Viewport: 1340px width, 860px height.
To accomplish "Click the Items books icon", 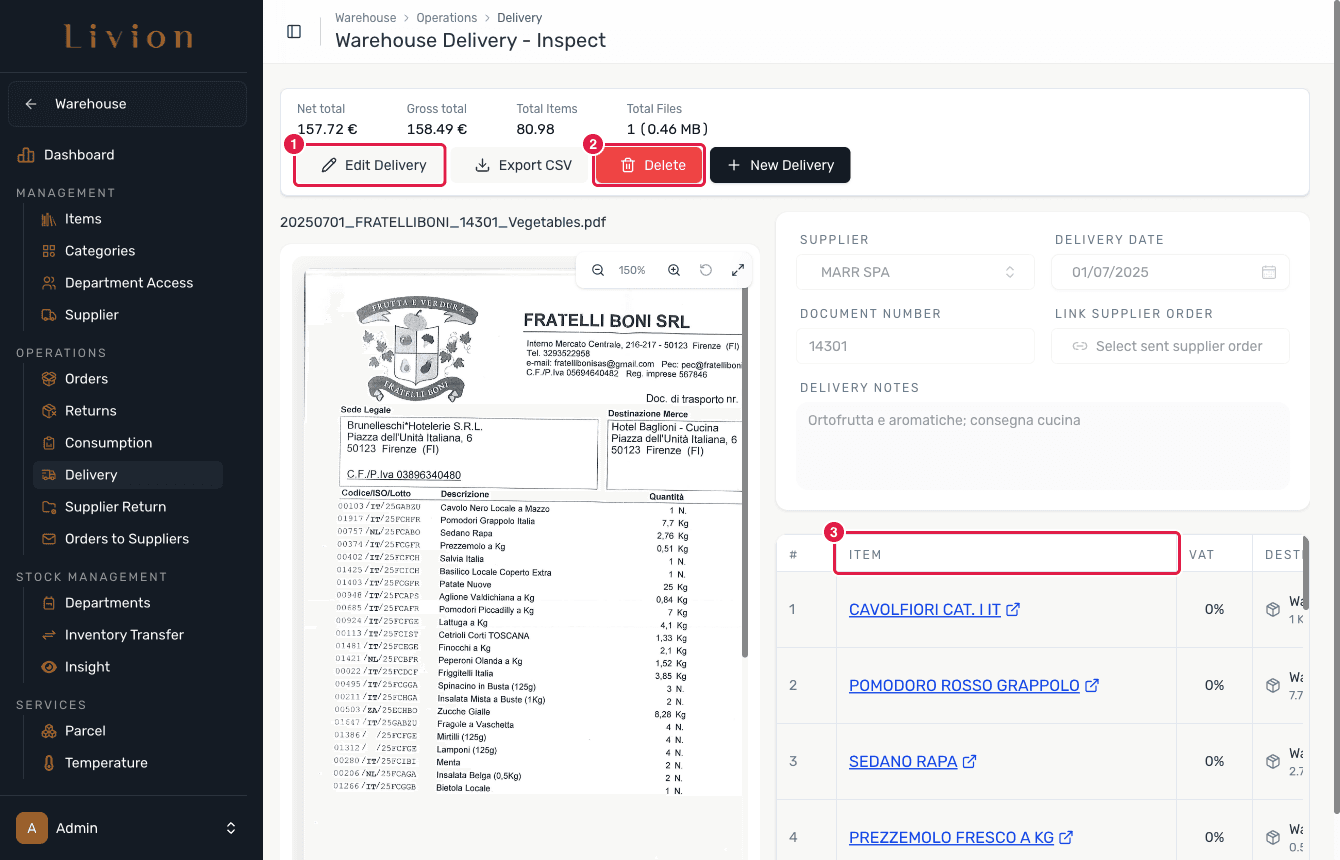I will point(48,219).
